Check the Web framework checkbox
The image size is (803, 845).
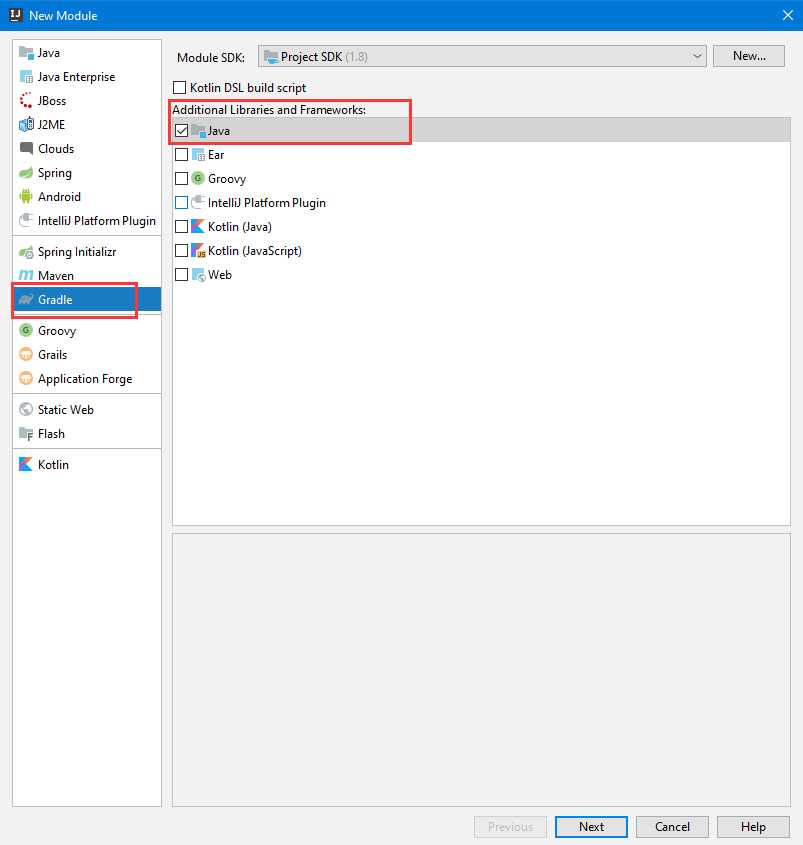pos(182,275)
